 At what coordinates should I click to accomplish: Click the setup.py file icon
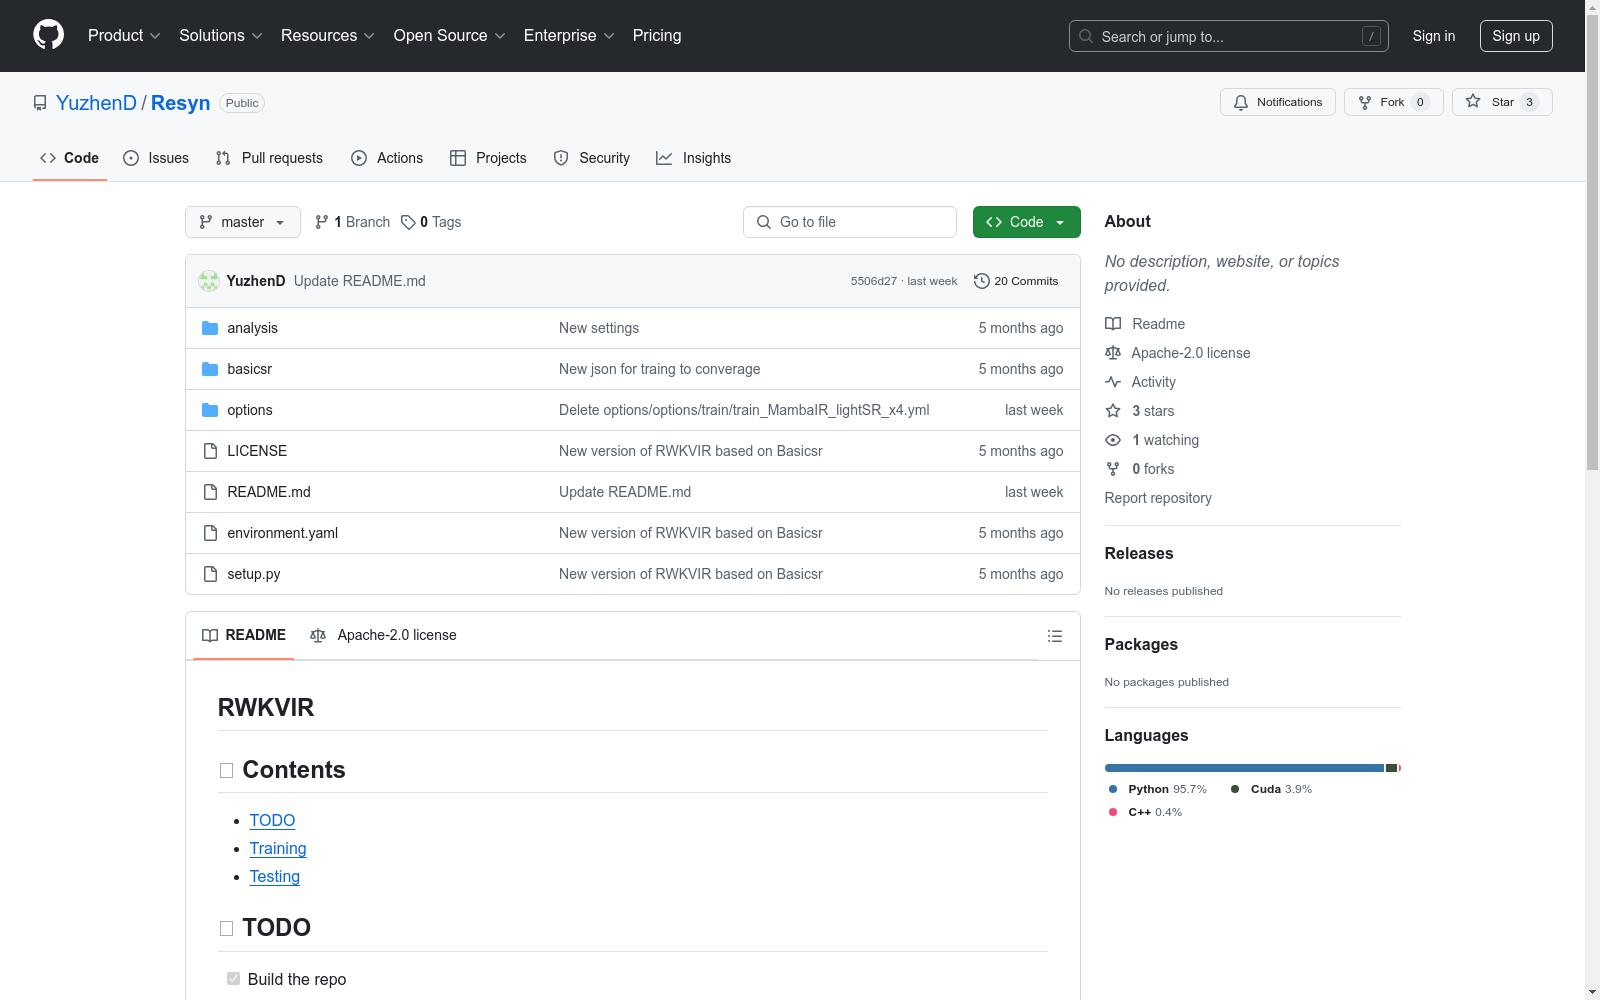point(210,574)
